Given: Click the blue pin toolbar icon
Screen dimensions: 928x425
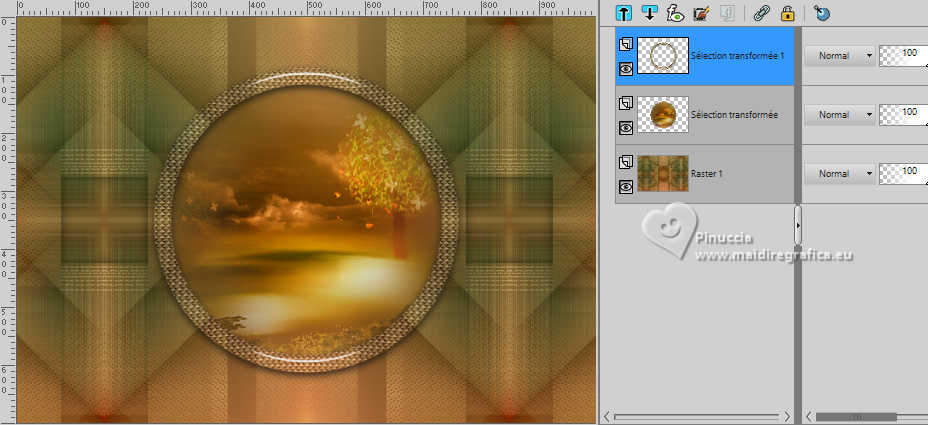Looking at the screenshot, I should tap(821, 13).
